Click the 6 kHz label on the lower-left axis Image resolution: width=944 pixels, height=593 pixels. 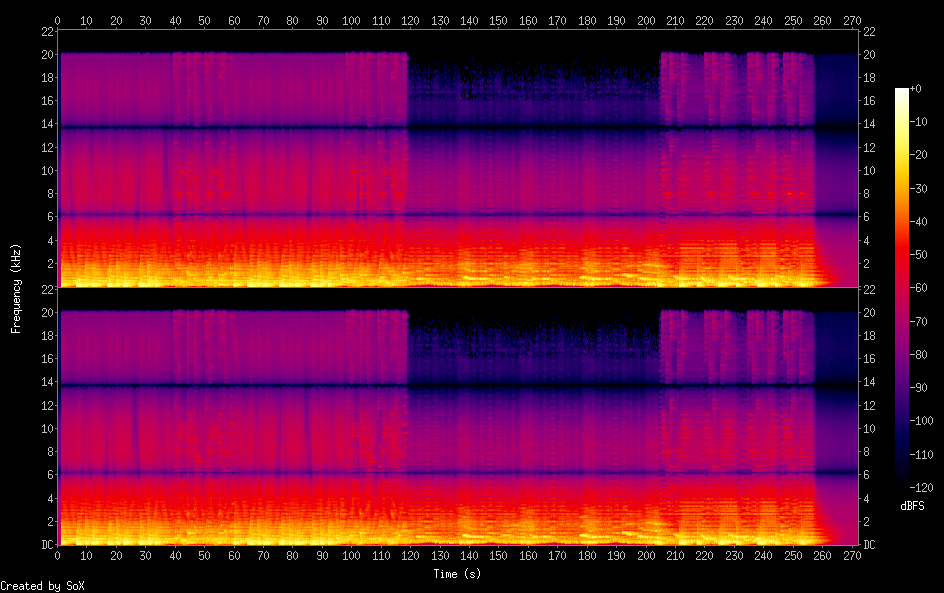coord(48,475)
